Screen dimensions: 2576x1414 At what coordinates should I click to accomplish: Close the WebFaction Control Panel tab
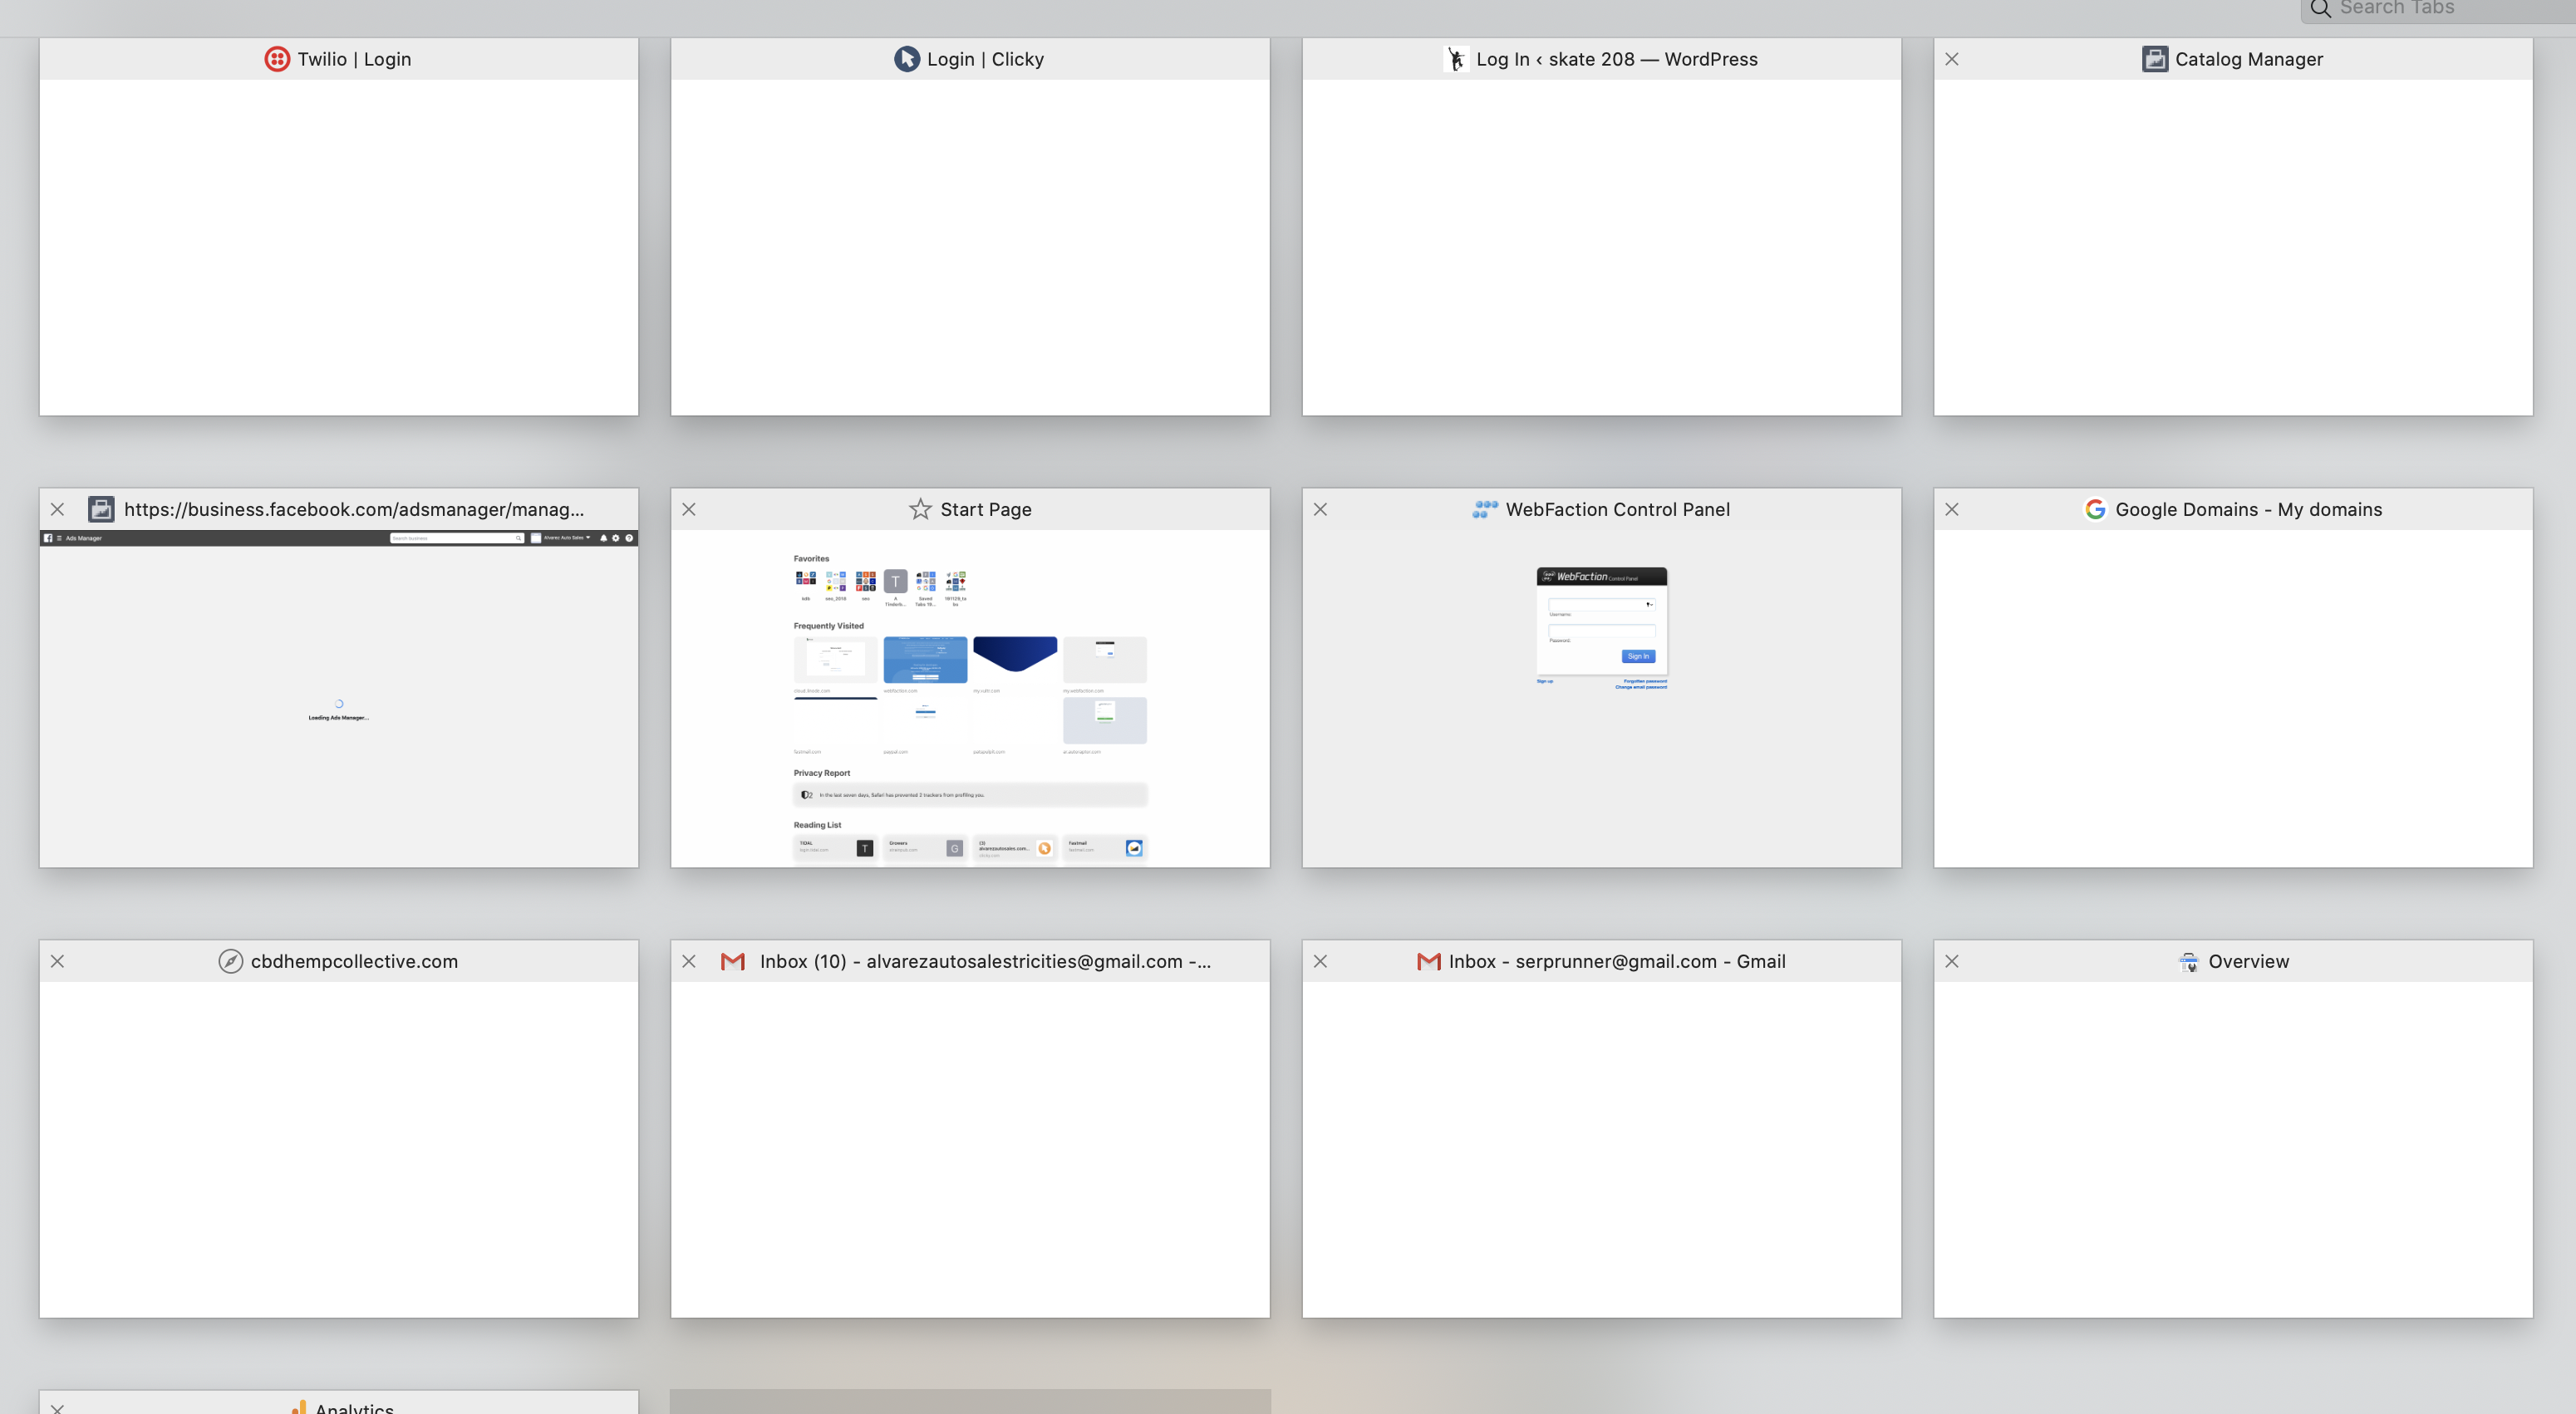click(1320, 509)
